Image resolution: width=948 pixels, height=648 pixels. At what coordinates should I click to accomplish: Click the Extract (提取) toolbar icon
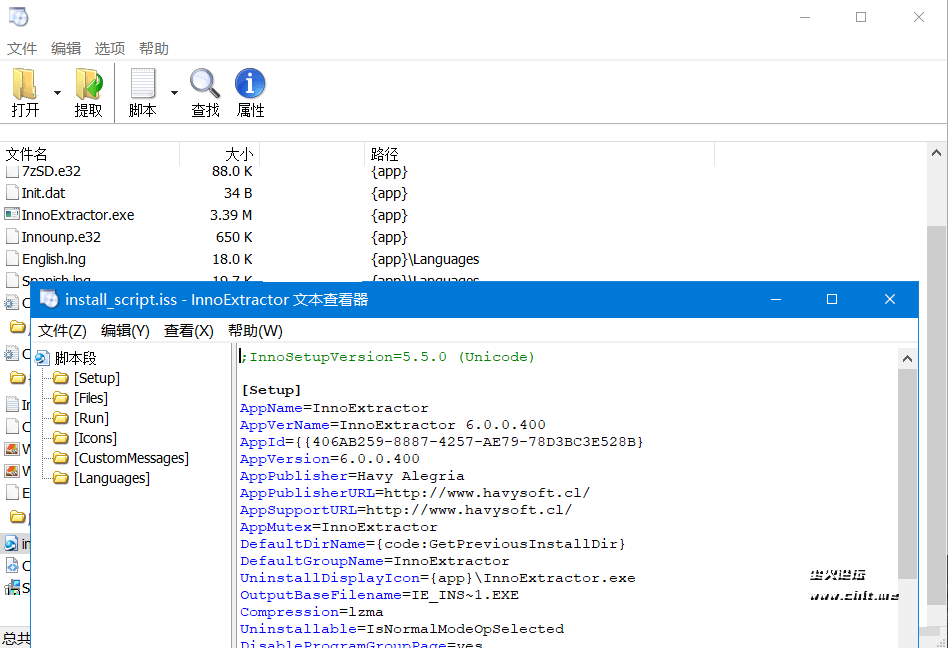tap(88, 85)
